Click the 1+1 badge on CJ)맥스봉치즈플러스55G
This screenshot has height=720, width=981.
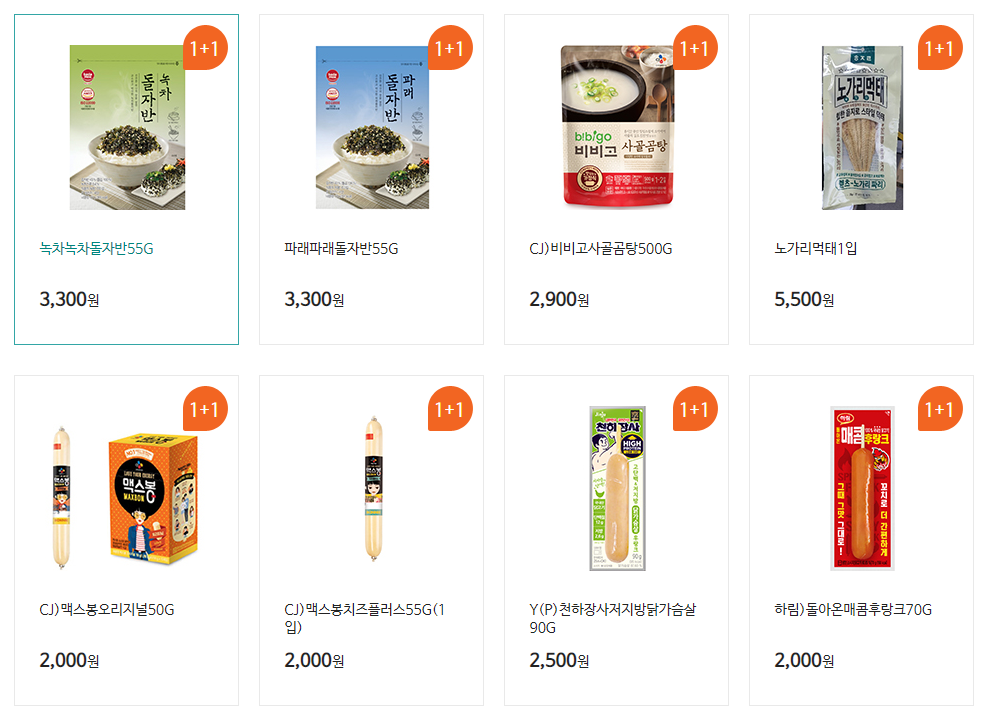[450, 409]
